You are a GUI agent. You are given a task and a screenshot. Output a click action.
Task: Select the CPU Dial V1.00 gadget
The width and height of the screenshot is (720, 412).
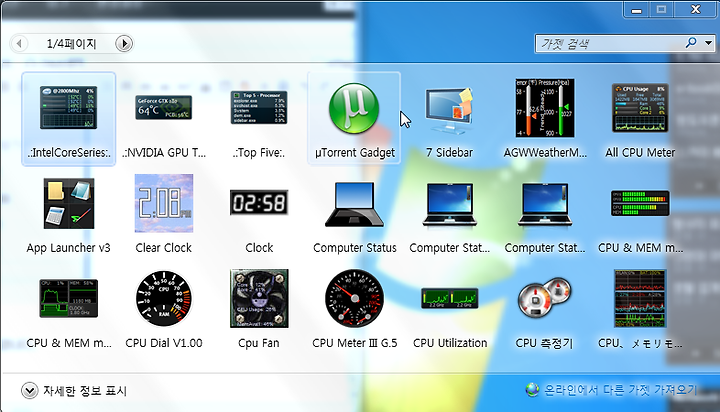click(164, 299)
